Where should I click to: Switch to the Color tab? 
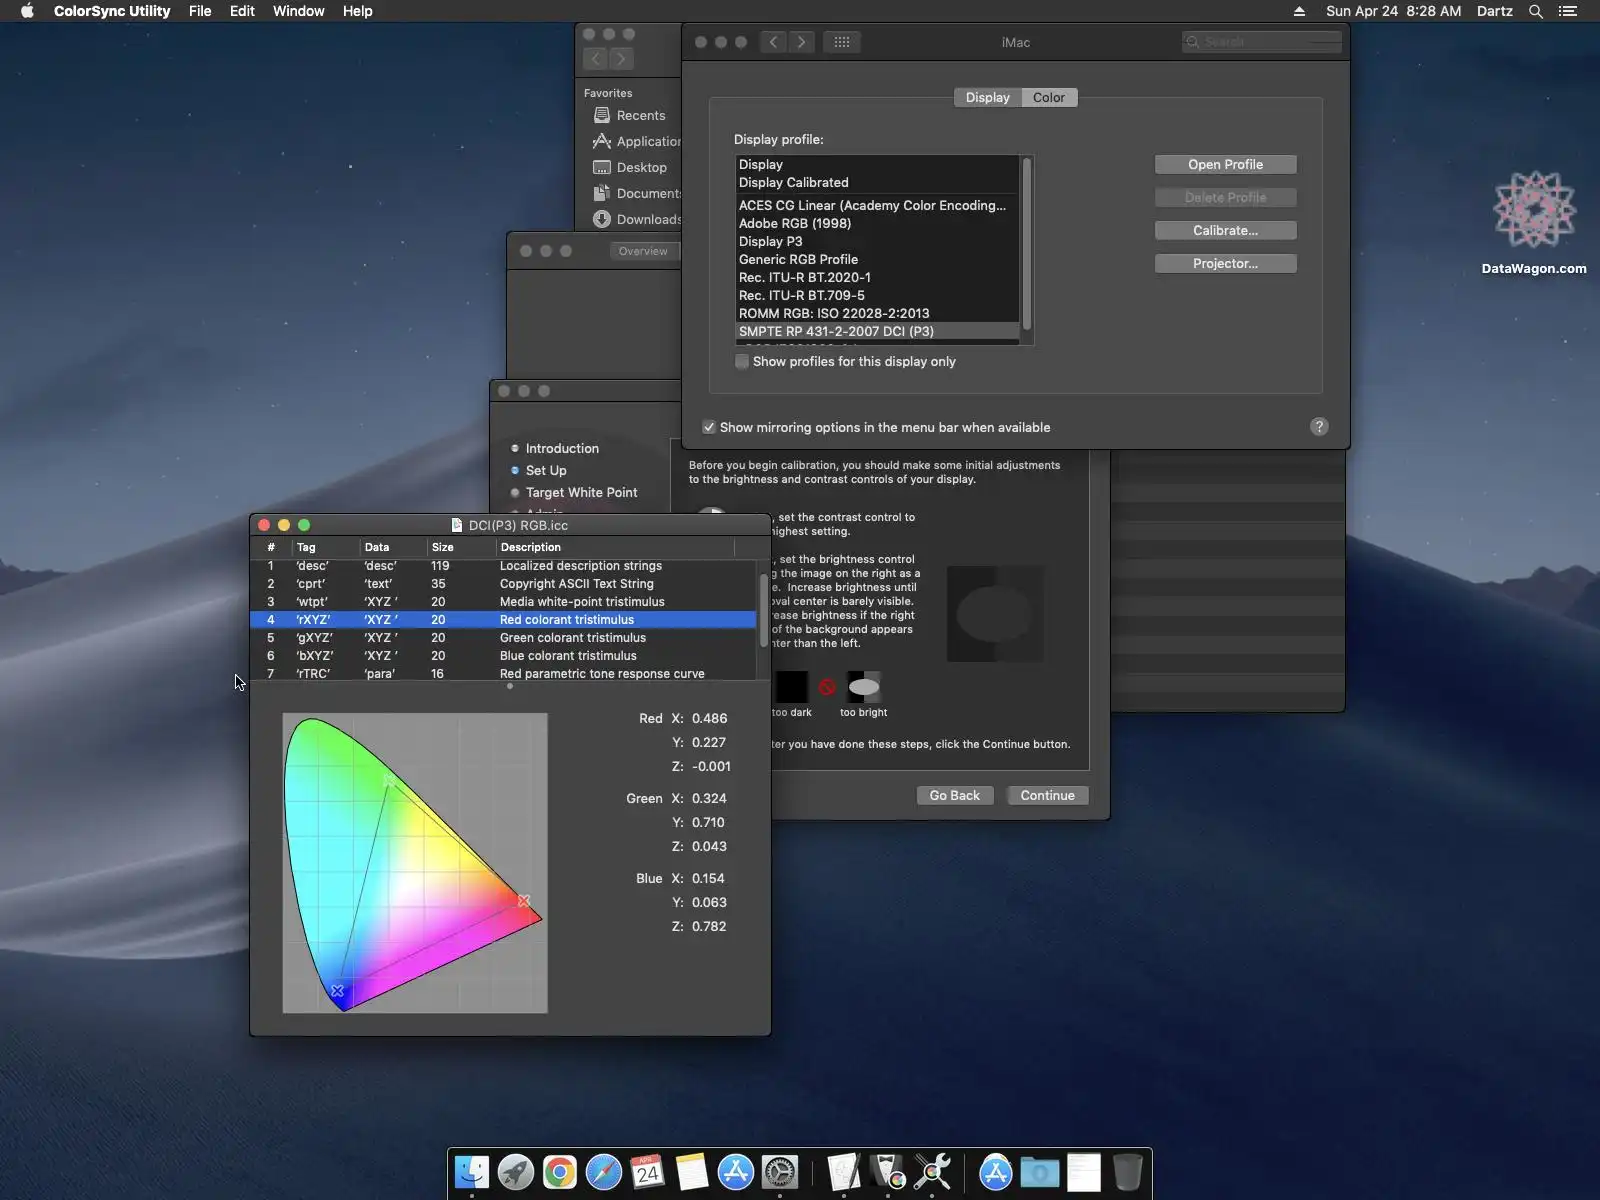coord(1049,97)
